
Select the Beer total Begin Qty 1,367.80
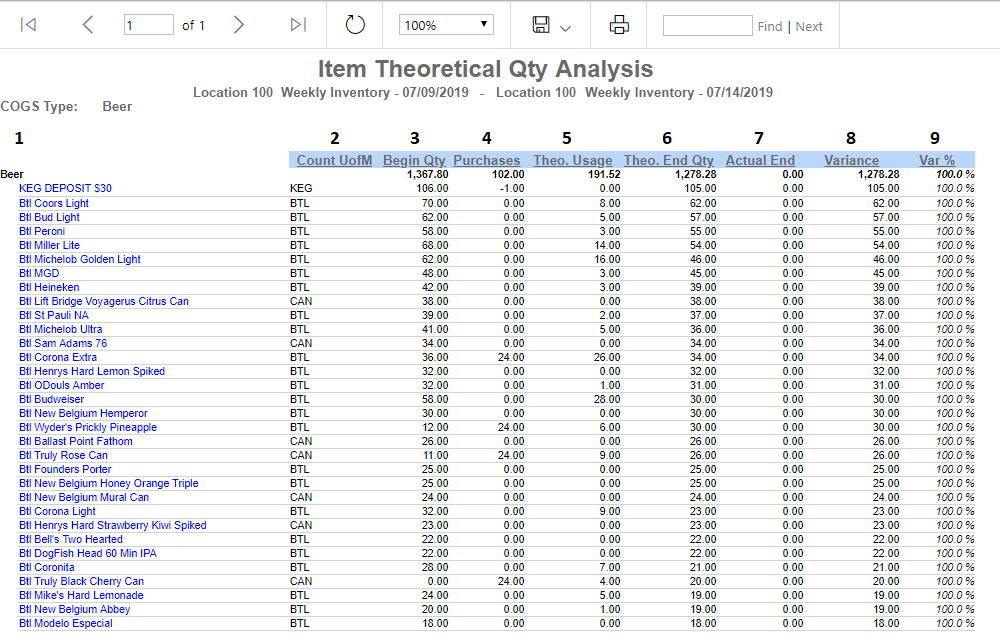coord(427,174)
